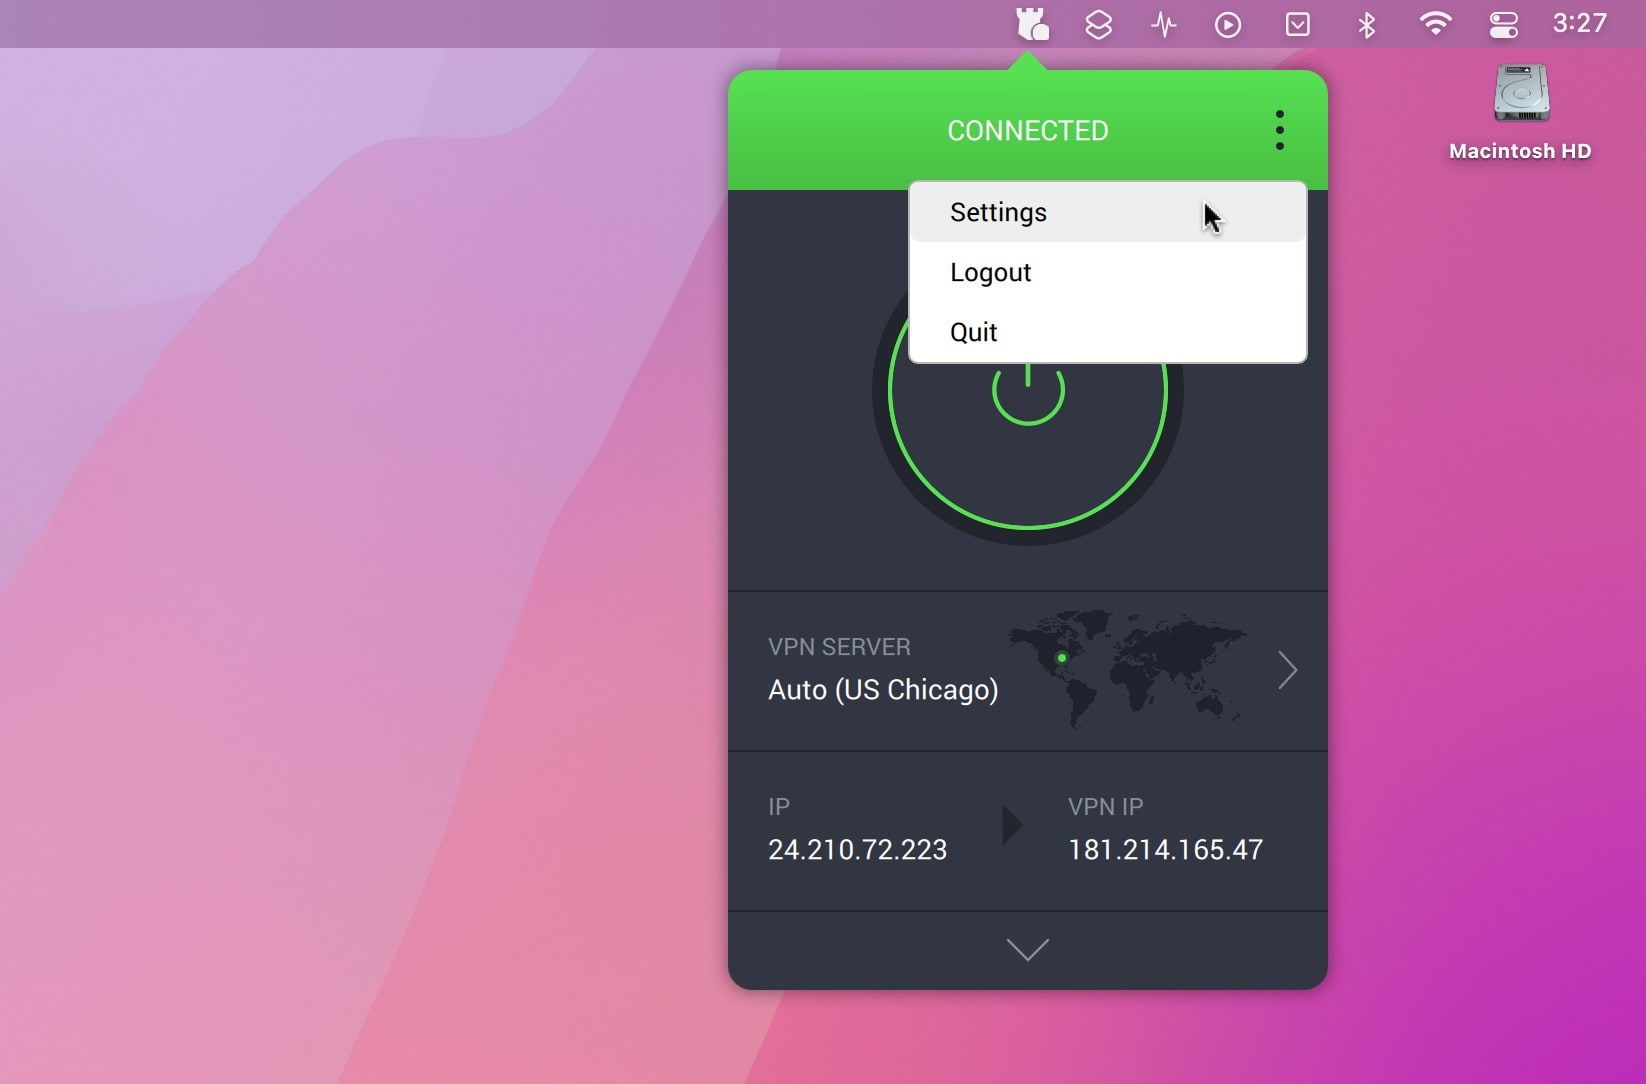Select Quit from the VPN menu
1646x1084 pixels.
pyautogui.click(x=1107, y=332)
